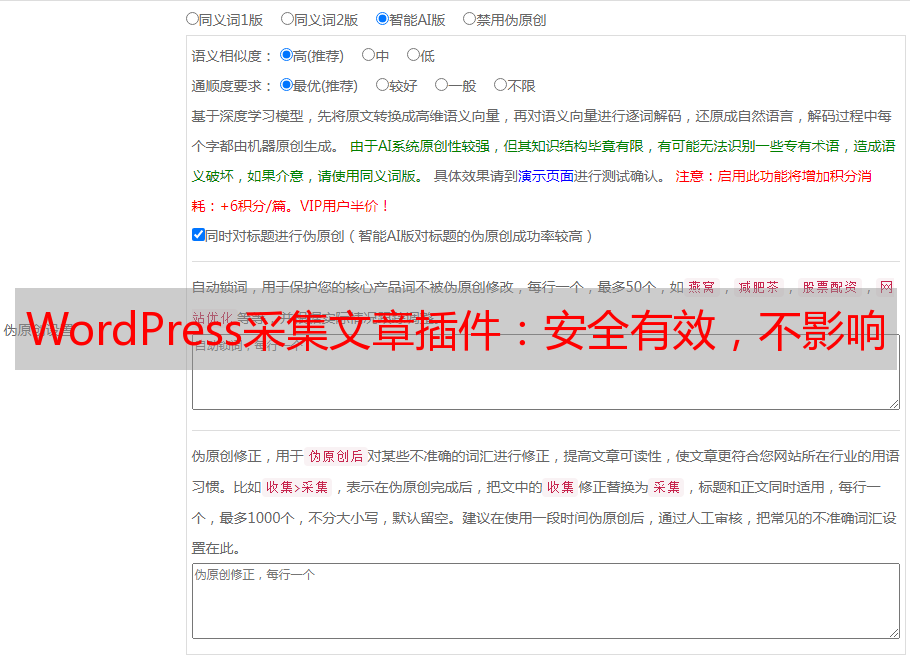Click the 伪原创后 highlighted tag
The width and height of the screenshot is (911, 658).
pyautogui.click(x=336, y=456)
